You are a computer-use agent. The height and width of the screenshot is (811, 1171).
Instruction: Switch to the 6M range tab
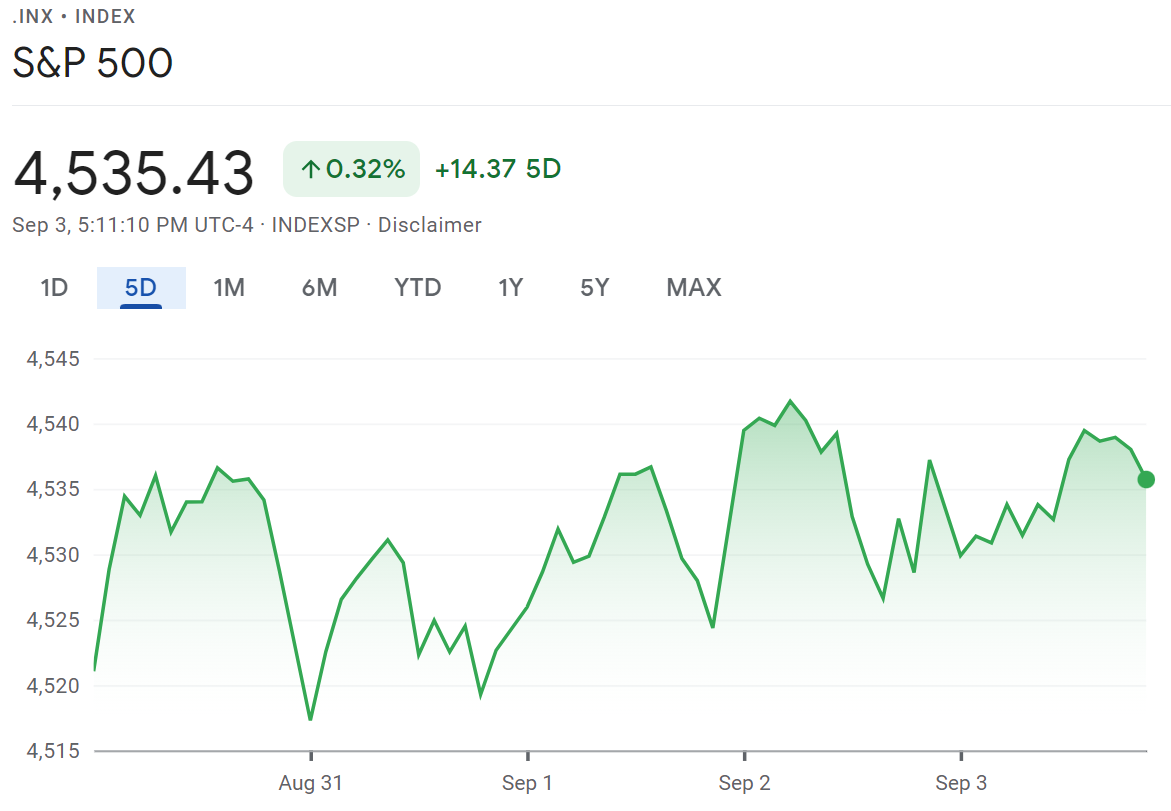(320, 288)
